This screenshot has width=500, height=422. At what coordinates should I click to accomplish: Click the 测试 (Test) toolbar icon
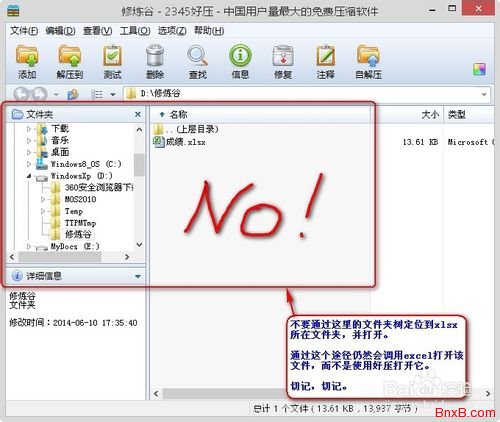112,55
